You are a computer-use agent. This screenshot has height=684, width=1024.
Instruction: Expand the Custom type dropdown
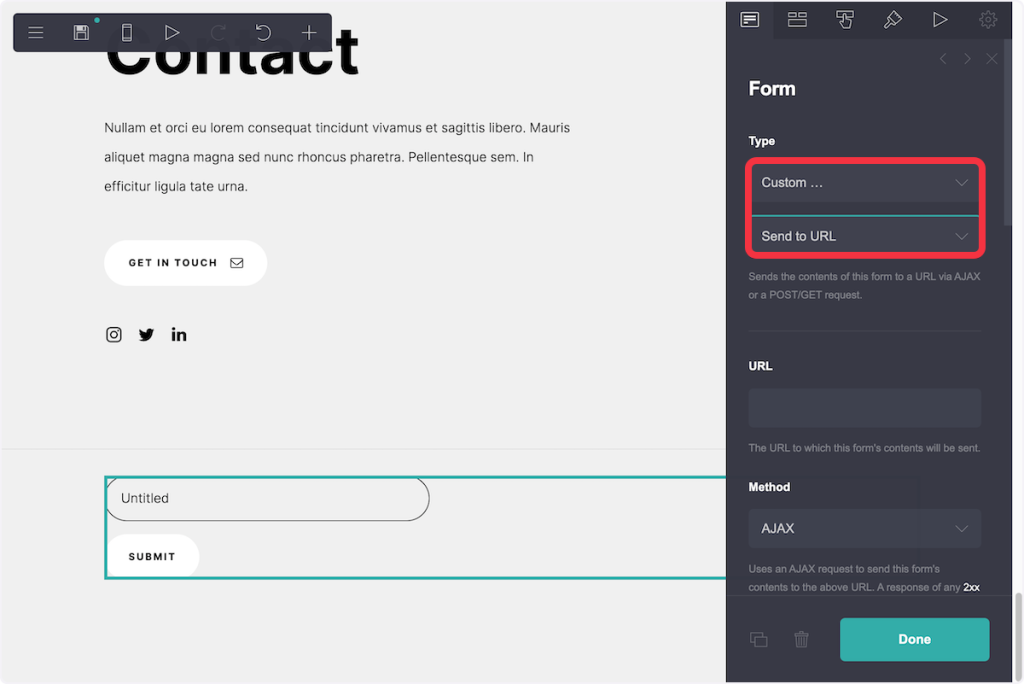point(865,183)
